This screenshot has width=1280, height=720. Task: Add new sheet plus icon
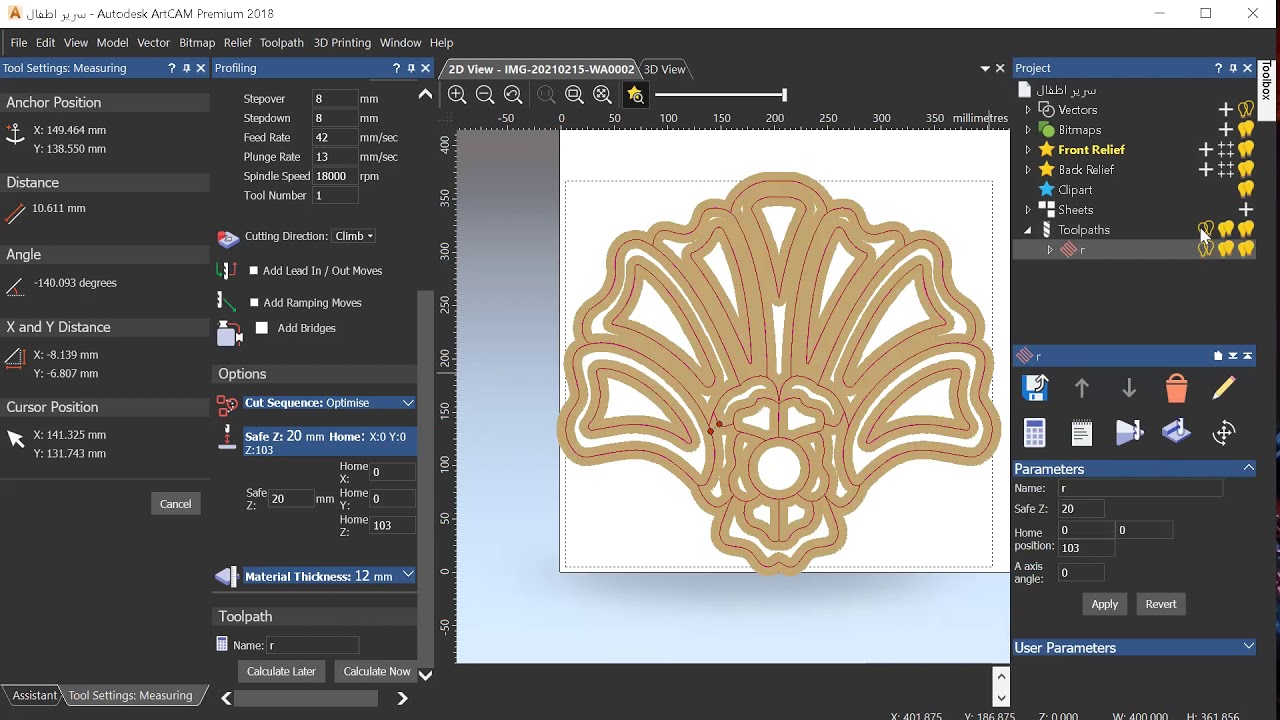tap(1246, 210)
